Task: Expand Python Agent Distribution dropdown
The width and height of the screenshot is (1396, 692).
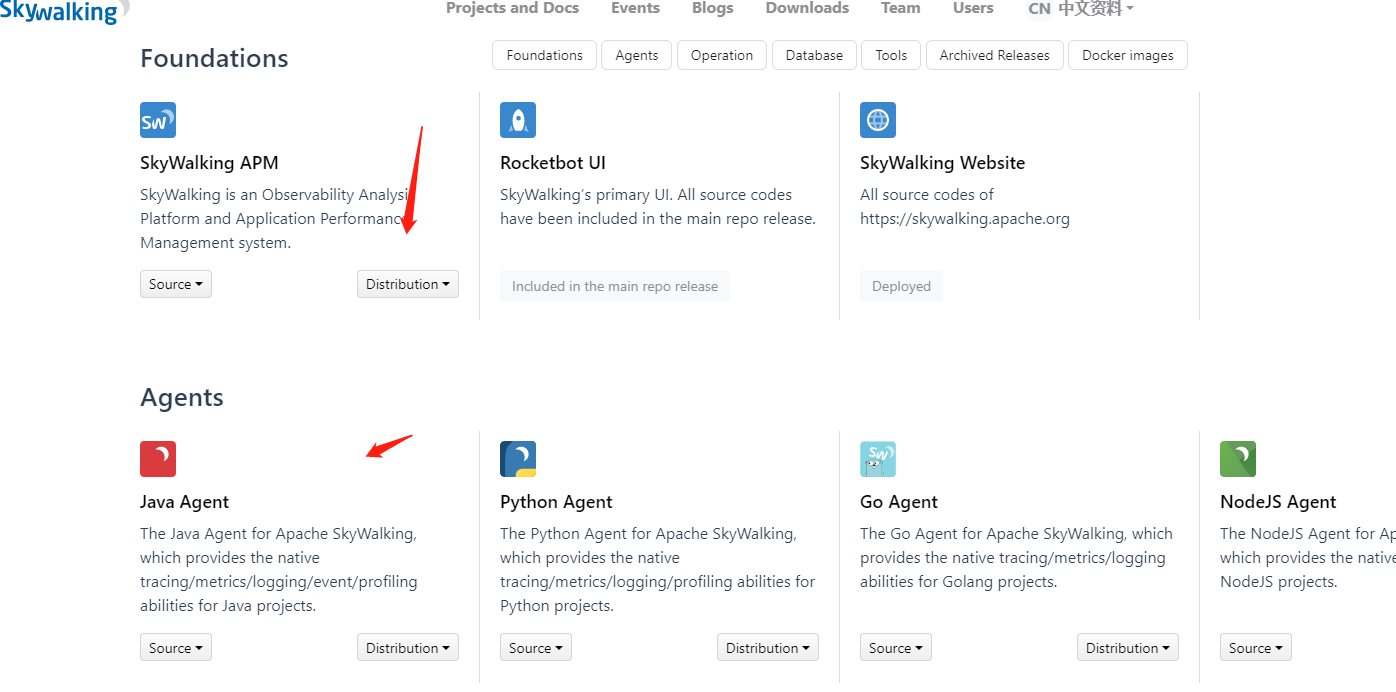Action: 768,648
